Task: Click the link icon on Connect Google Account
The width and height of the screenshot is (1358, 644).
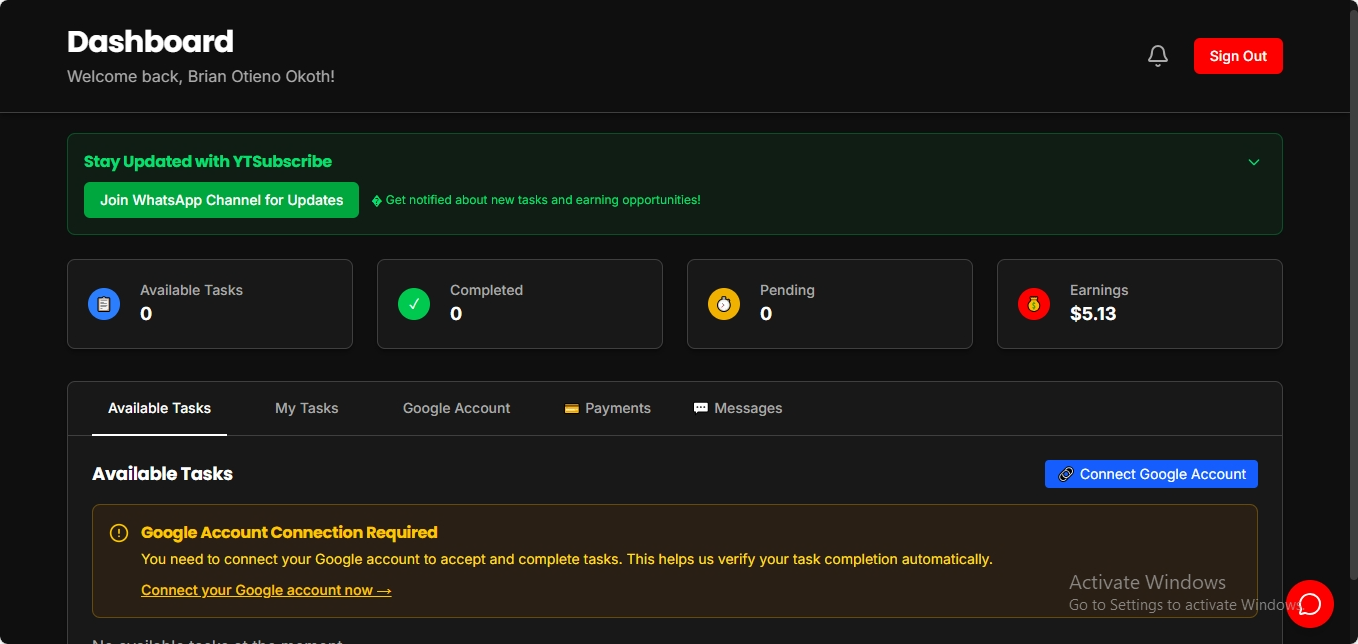Action: coord(1066,473)
